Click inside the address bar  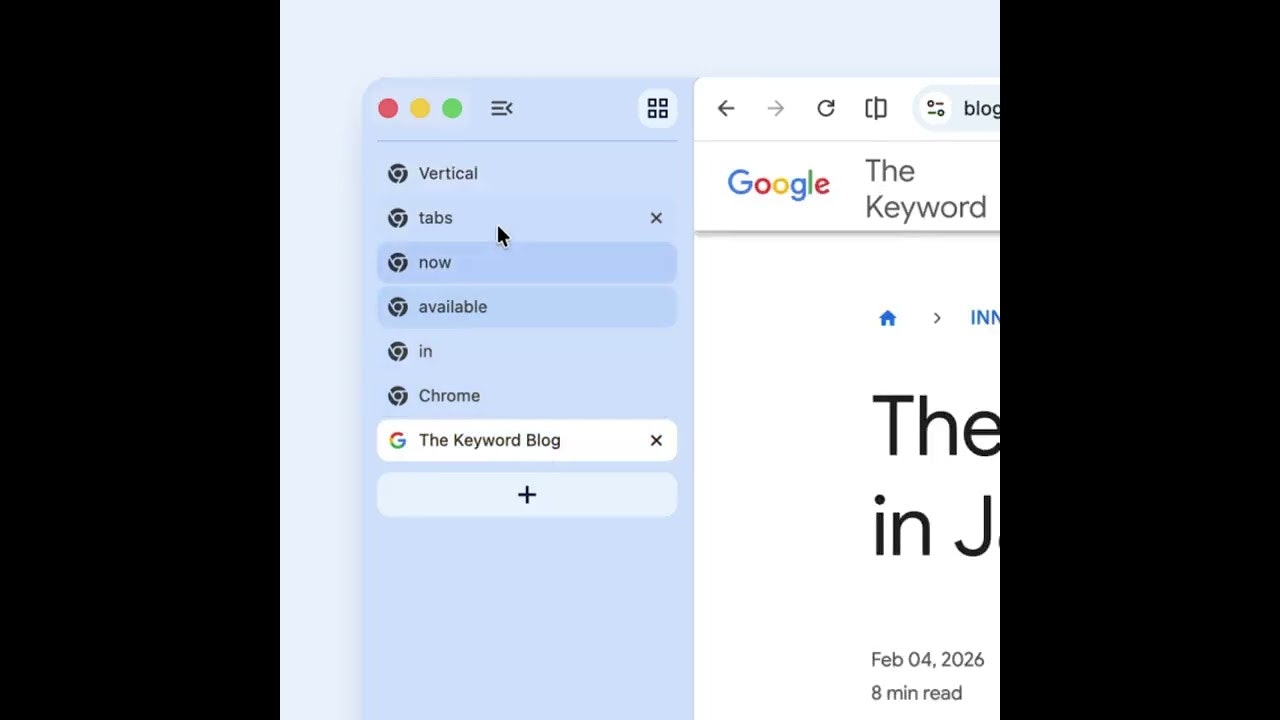980,108
